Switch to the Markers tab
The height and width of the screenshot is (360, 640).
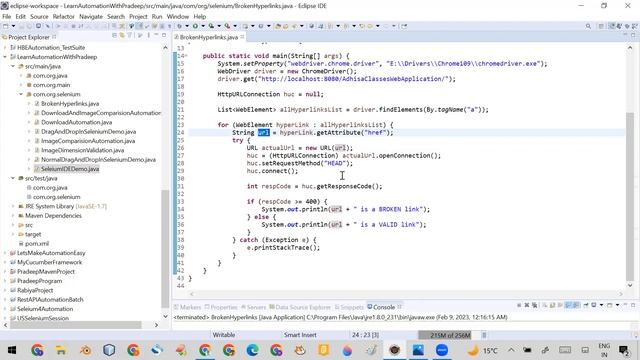(x=187, y=307)
